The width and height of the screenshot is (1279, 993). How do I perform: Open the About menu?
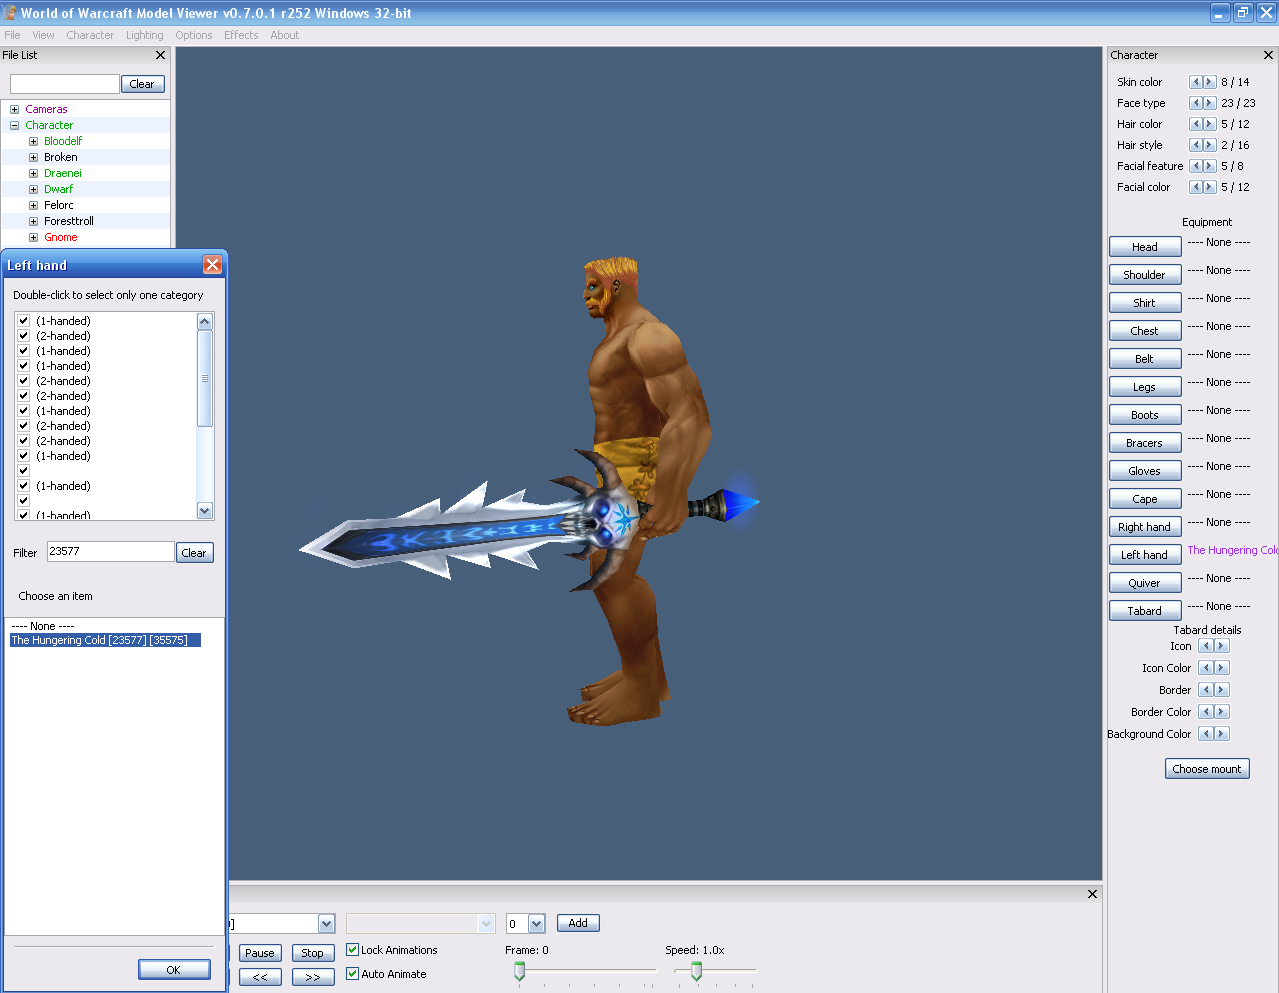pyautogui.click(x=285, y=35)
